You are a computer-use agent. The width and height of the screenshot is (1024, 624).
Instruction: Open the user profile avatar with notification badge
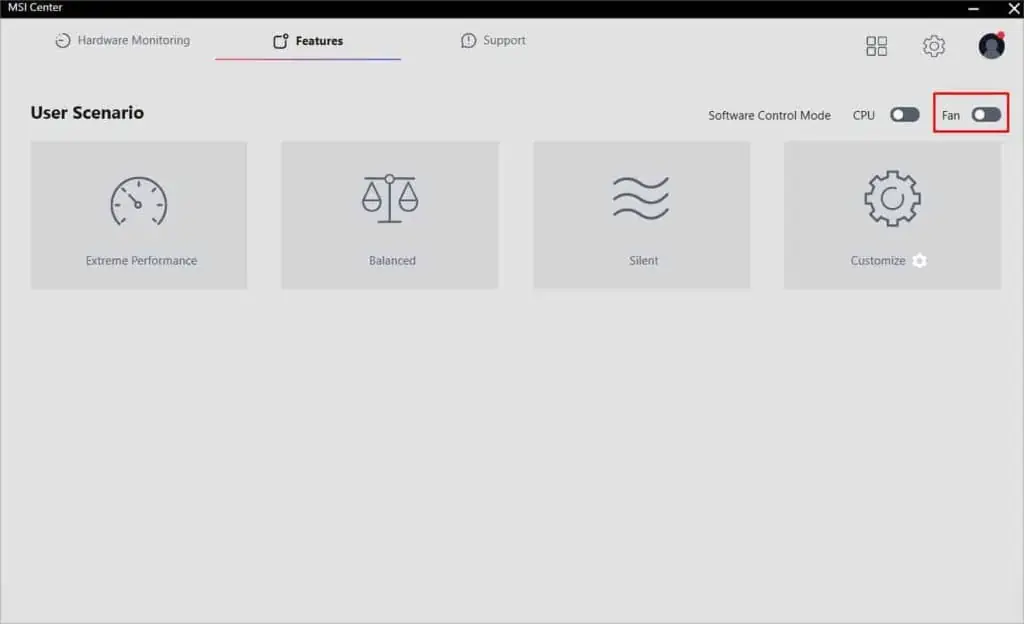tap(990, 45)
